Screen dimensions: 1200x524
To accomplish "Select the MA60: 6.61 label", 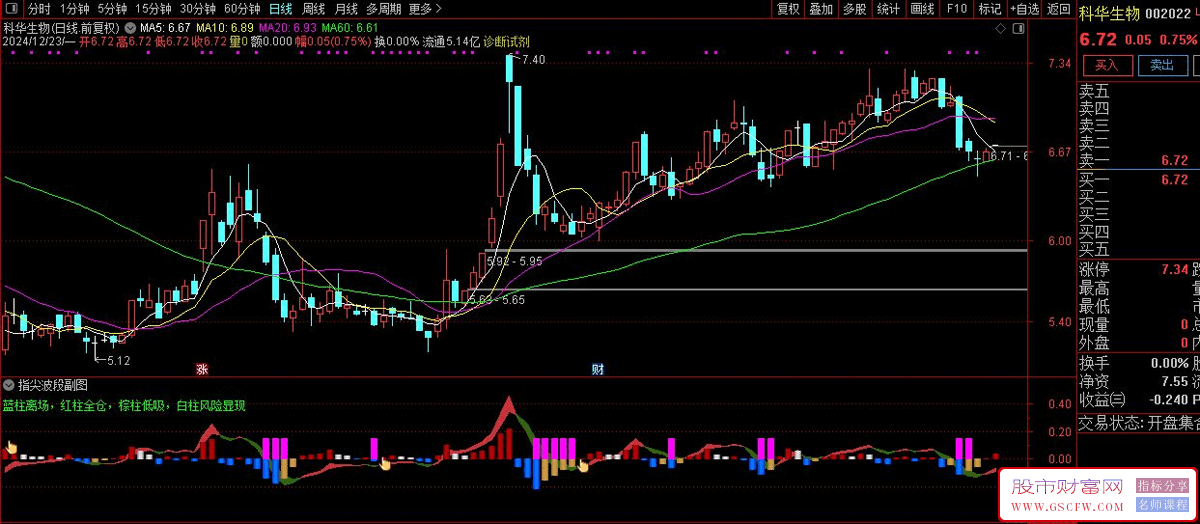I will [x=350, y=27].
